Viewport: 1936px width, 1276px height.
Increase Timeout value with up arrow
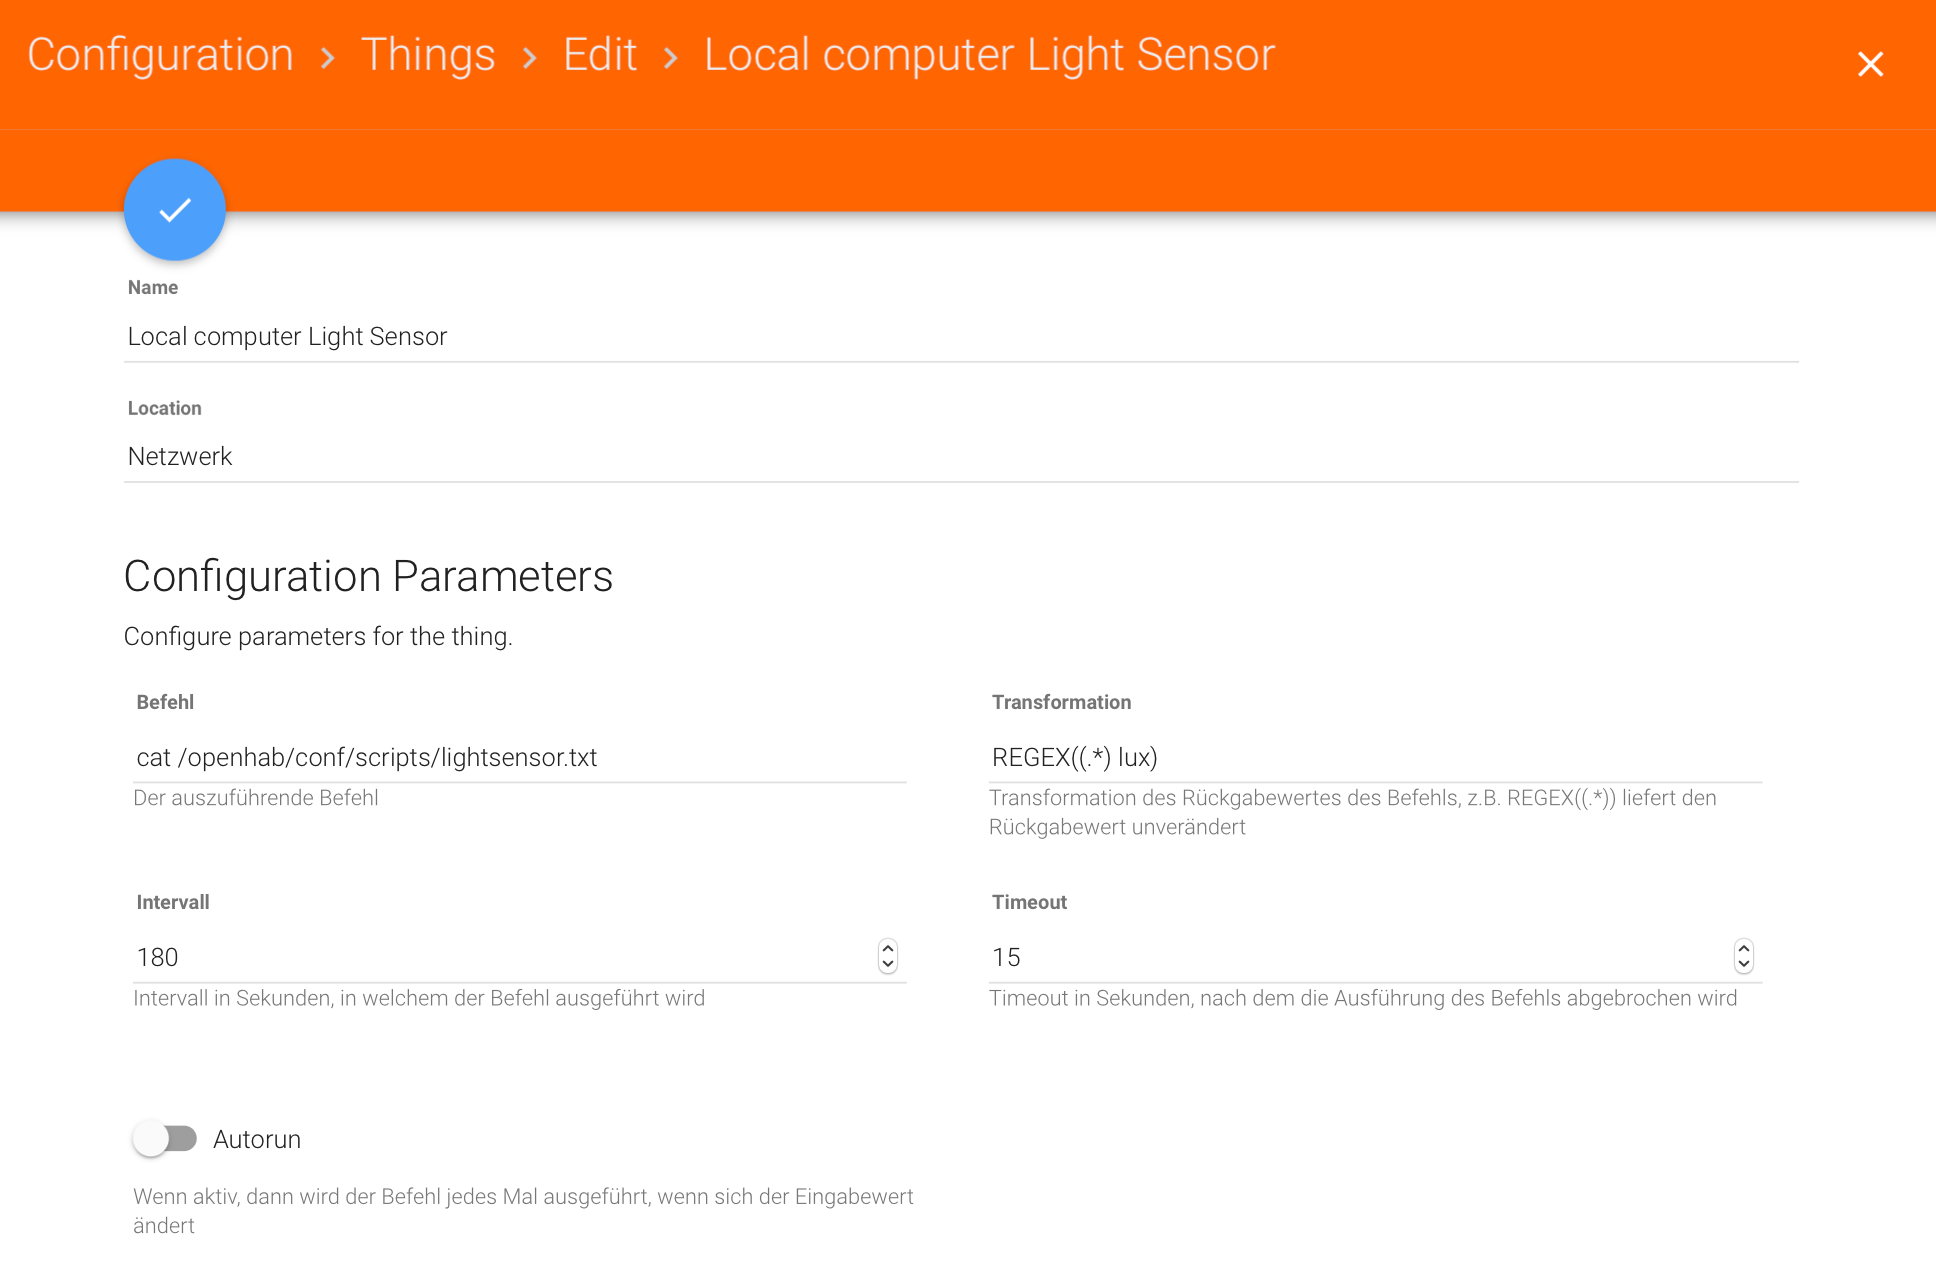tap(1744, 949)
